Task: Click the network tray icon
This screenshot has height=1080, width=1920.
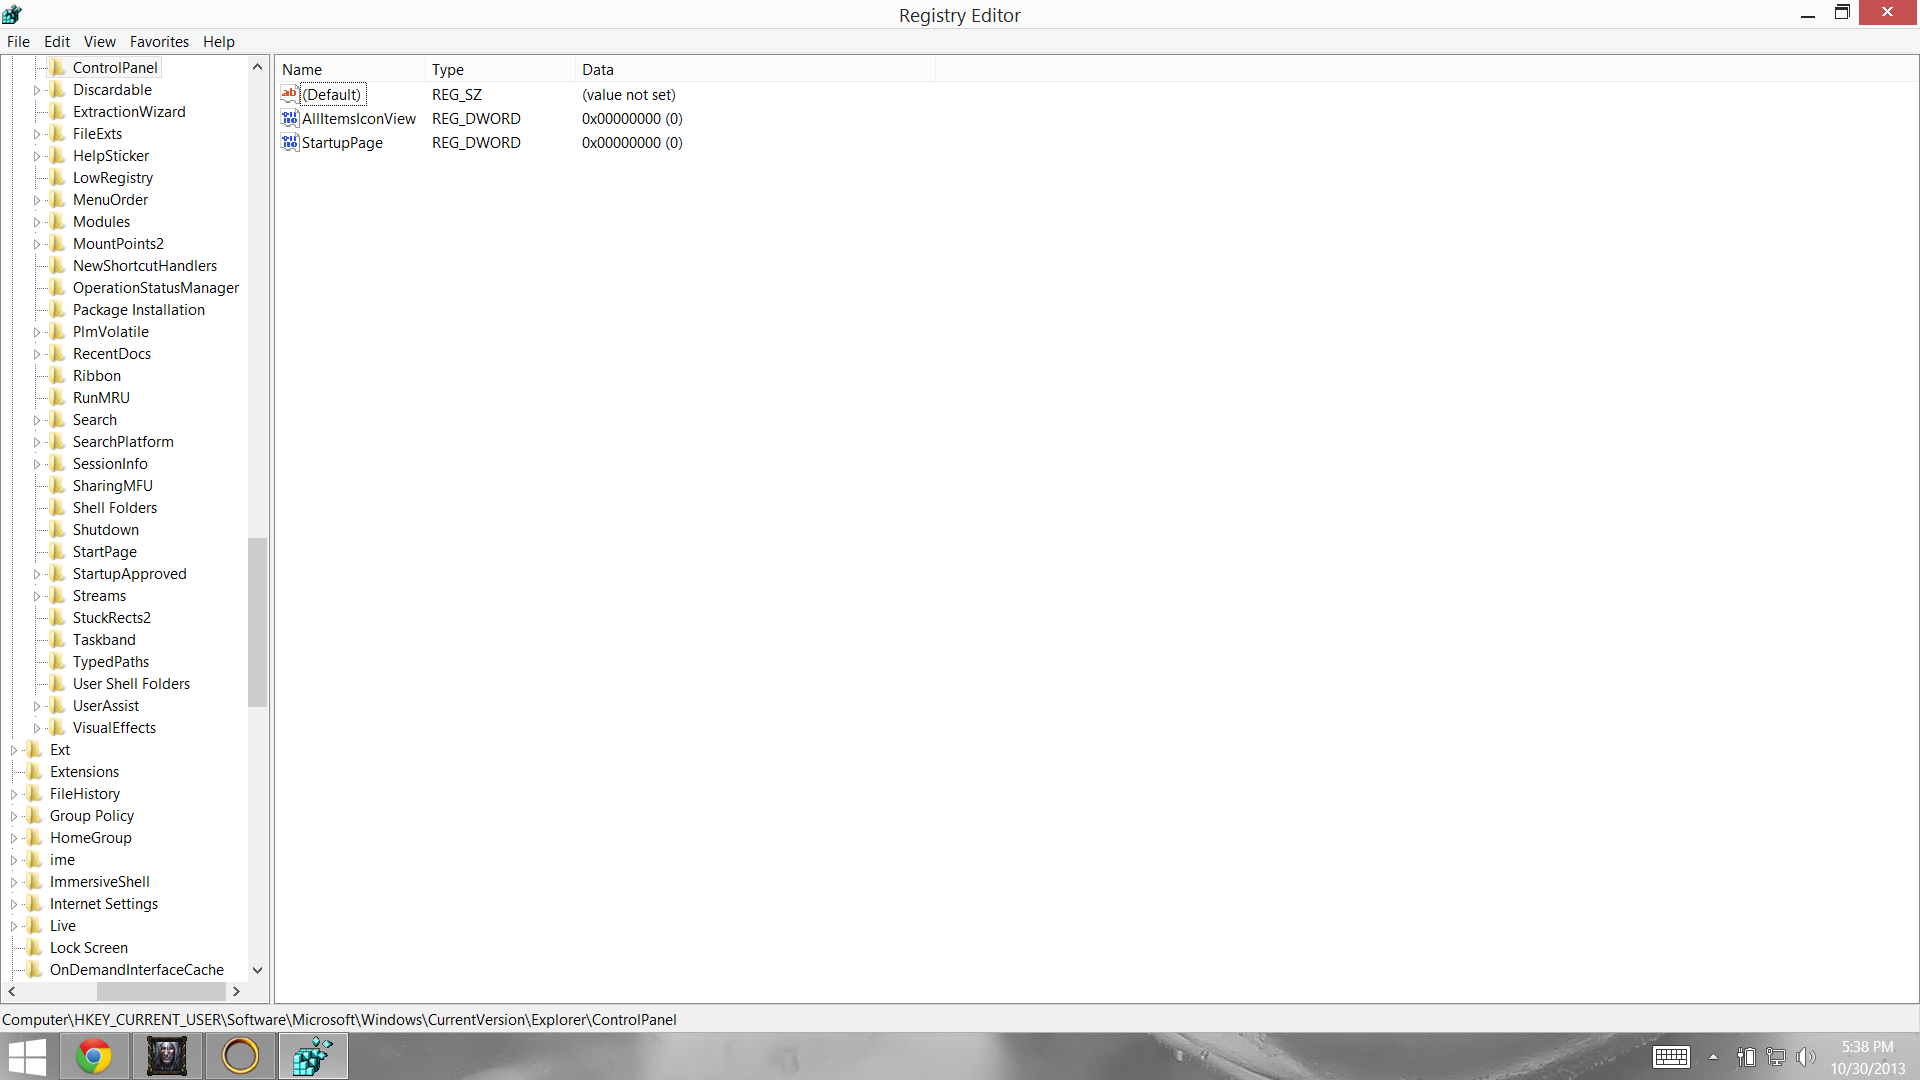Action: pyautogui.click(x=1776, y=1057)
